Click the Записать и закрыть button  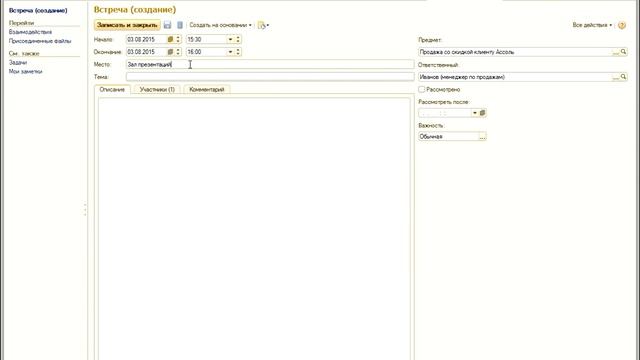point(127,25)
